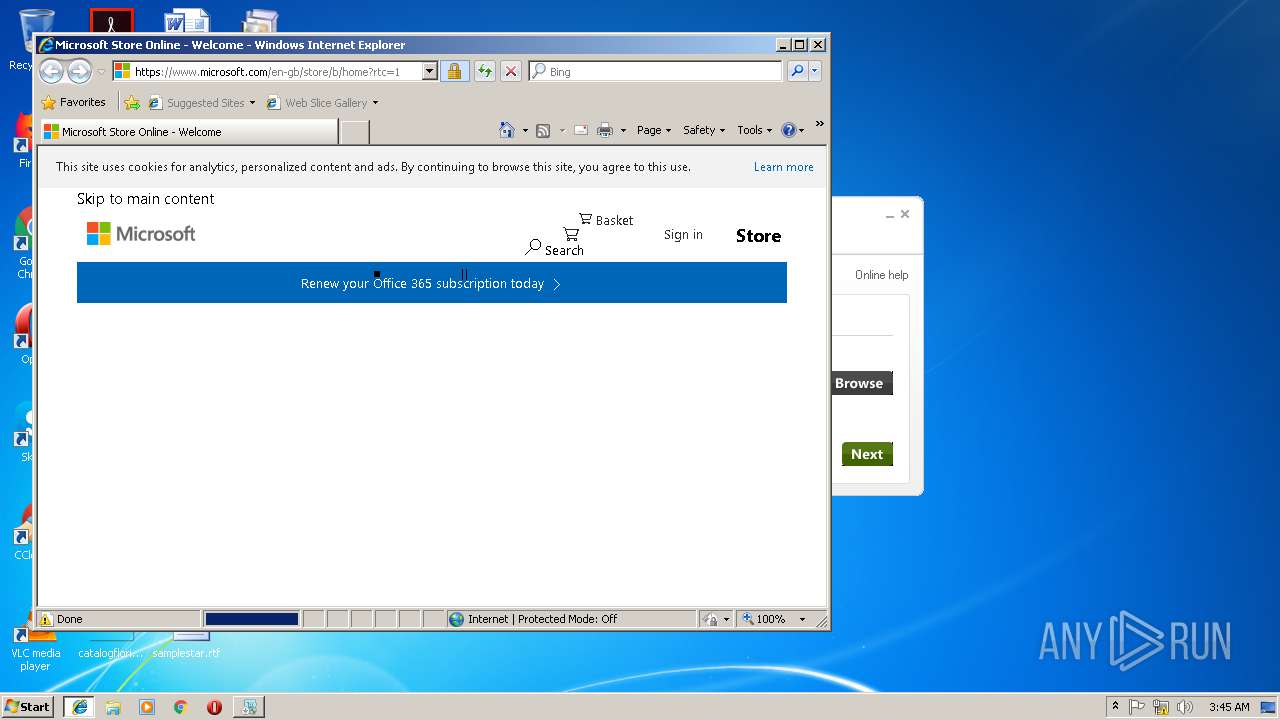This screenshot has width=1280, height=720.
Task: Open Chrome from the taskbar
Action: tap(181, 706)
